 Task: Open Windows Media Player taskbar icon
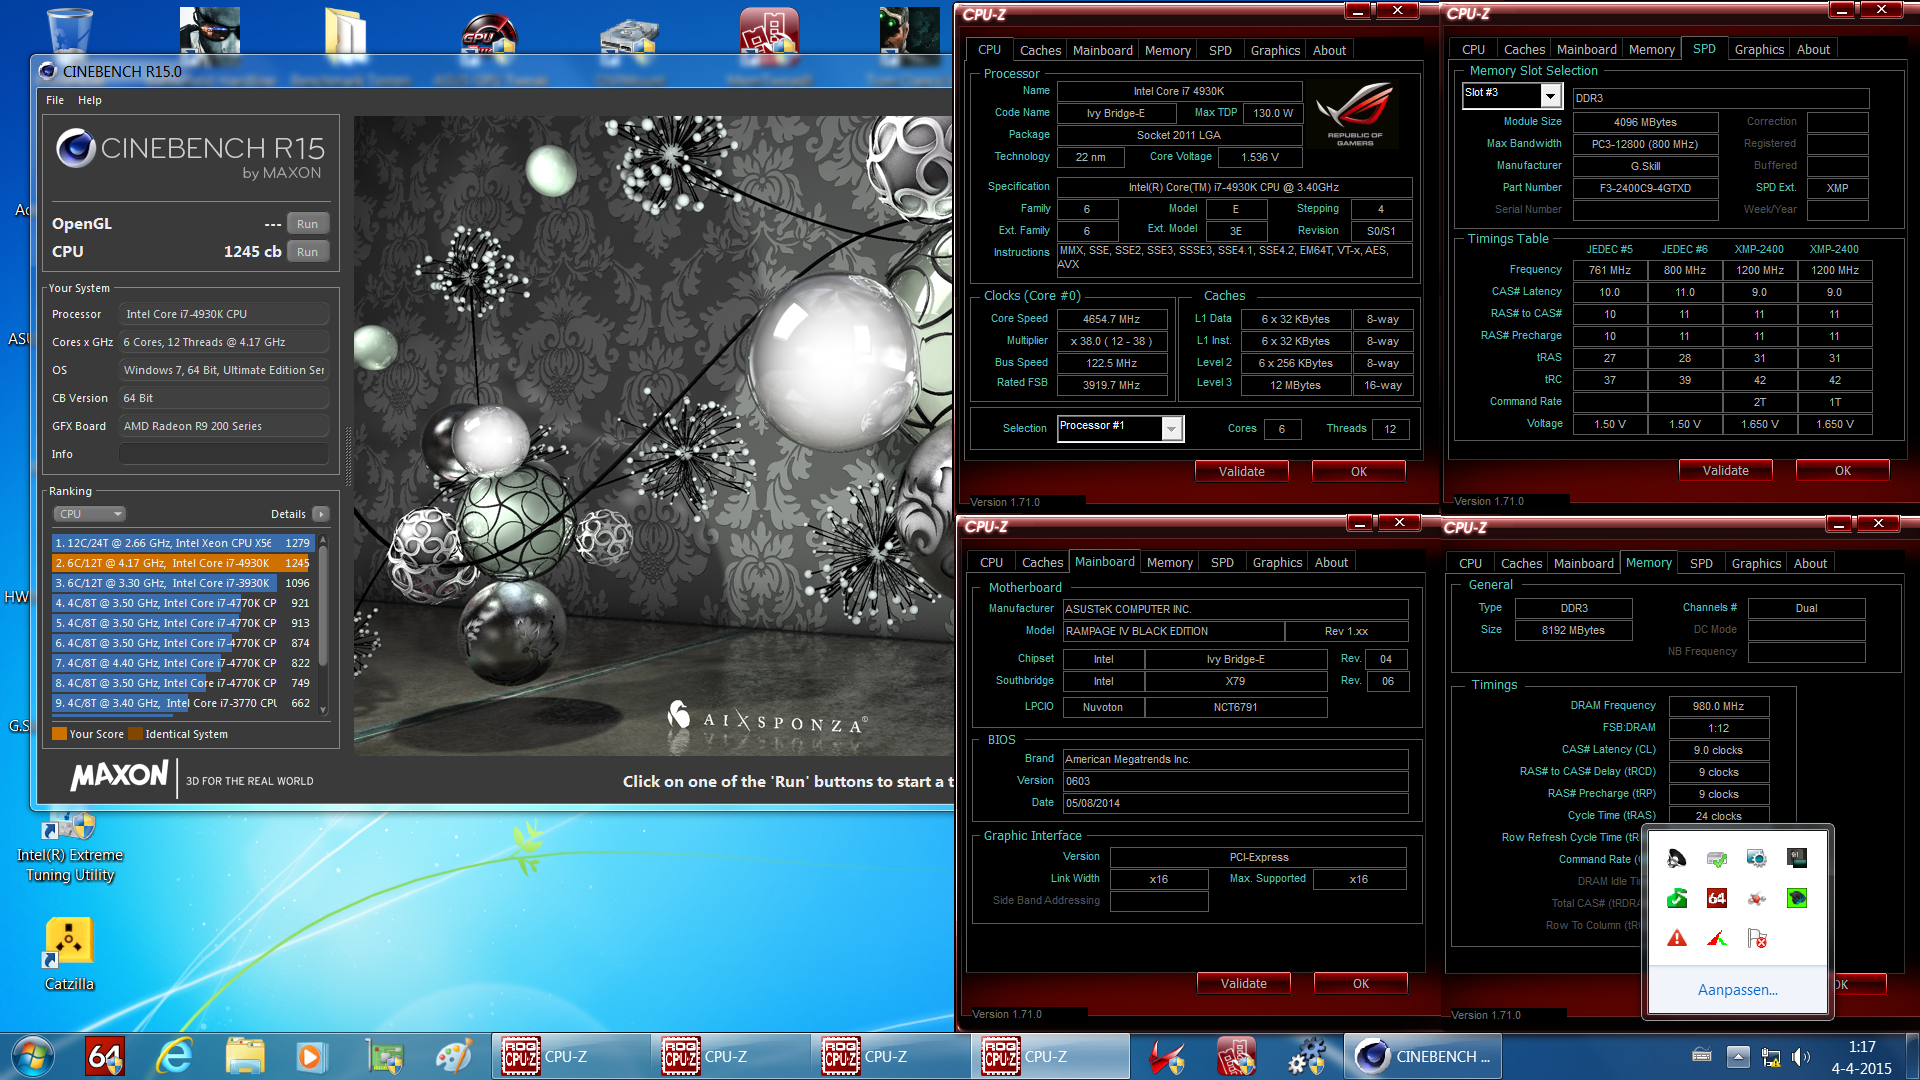[309, 1056]
